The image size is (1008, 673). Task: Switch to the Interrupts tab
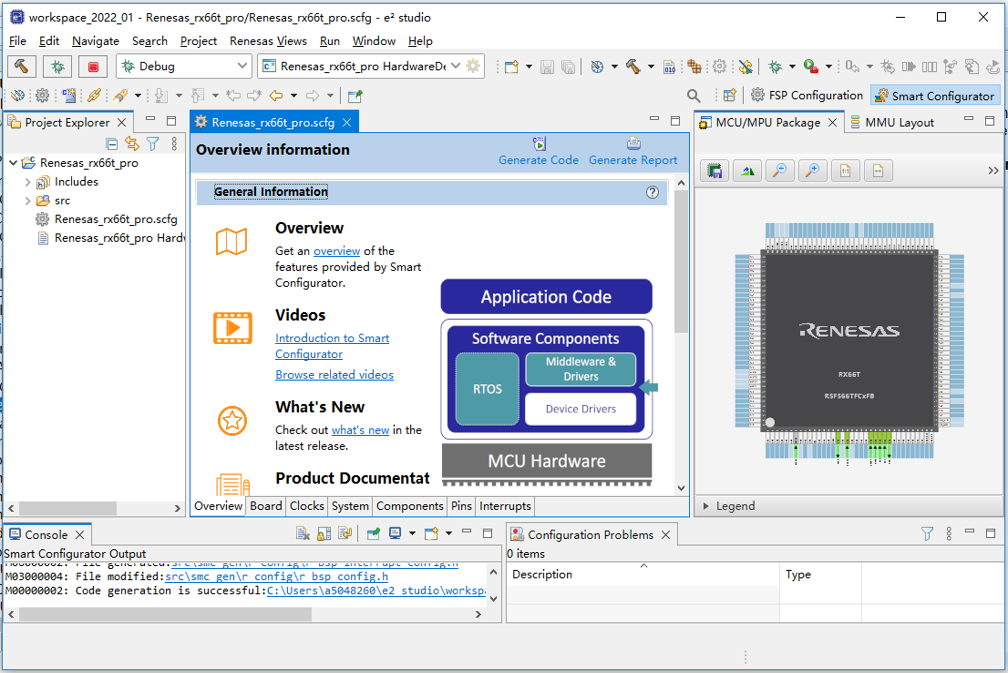505,506
